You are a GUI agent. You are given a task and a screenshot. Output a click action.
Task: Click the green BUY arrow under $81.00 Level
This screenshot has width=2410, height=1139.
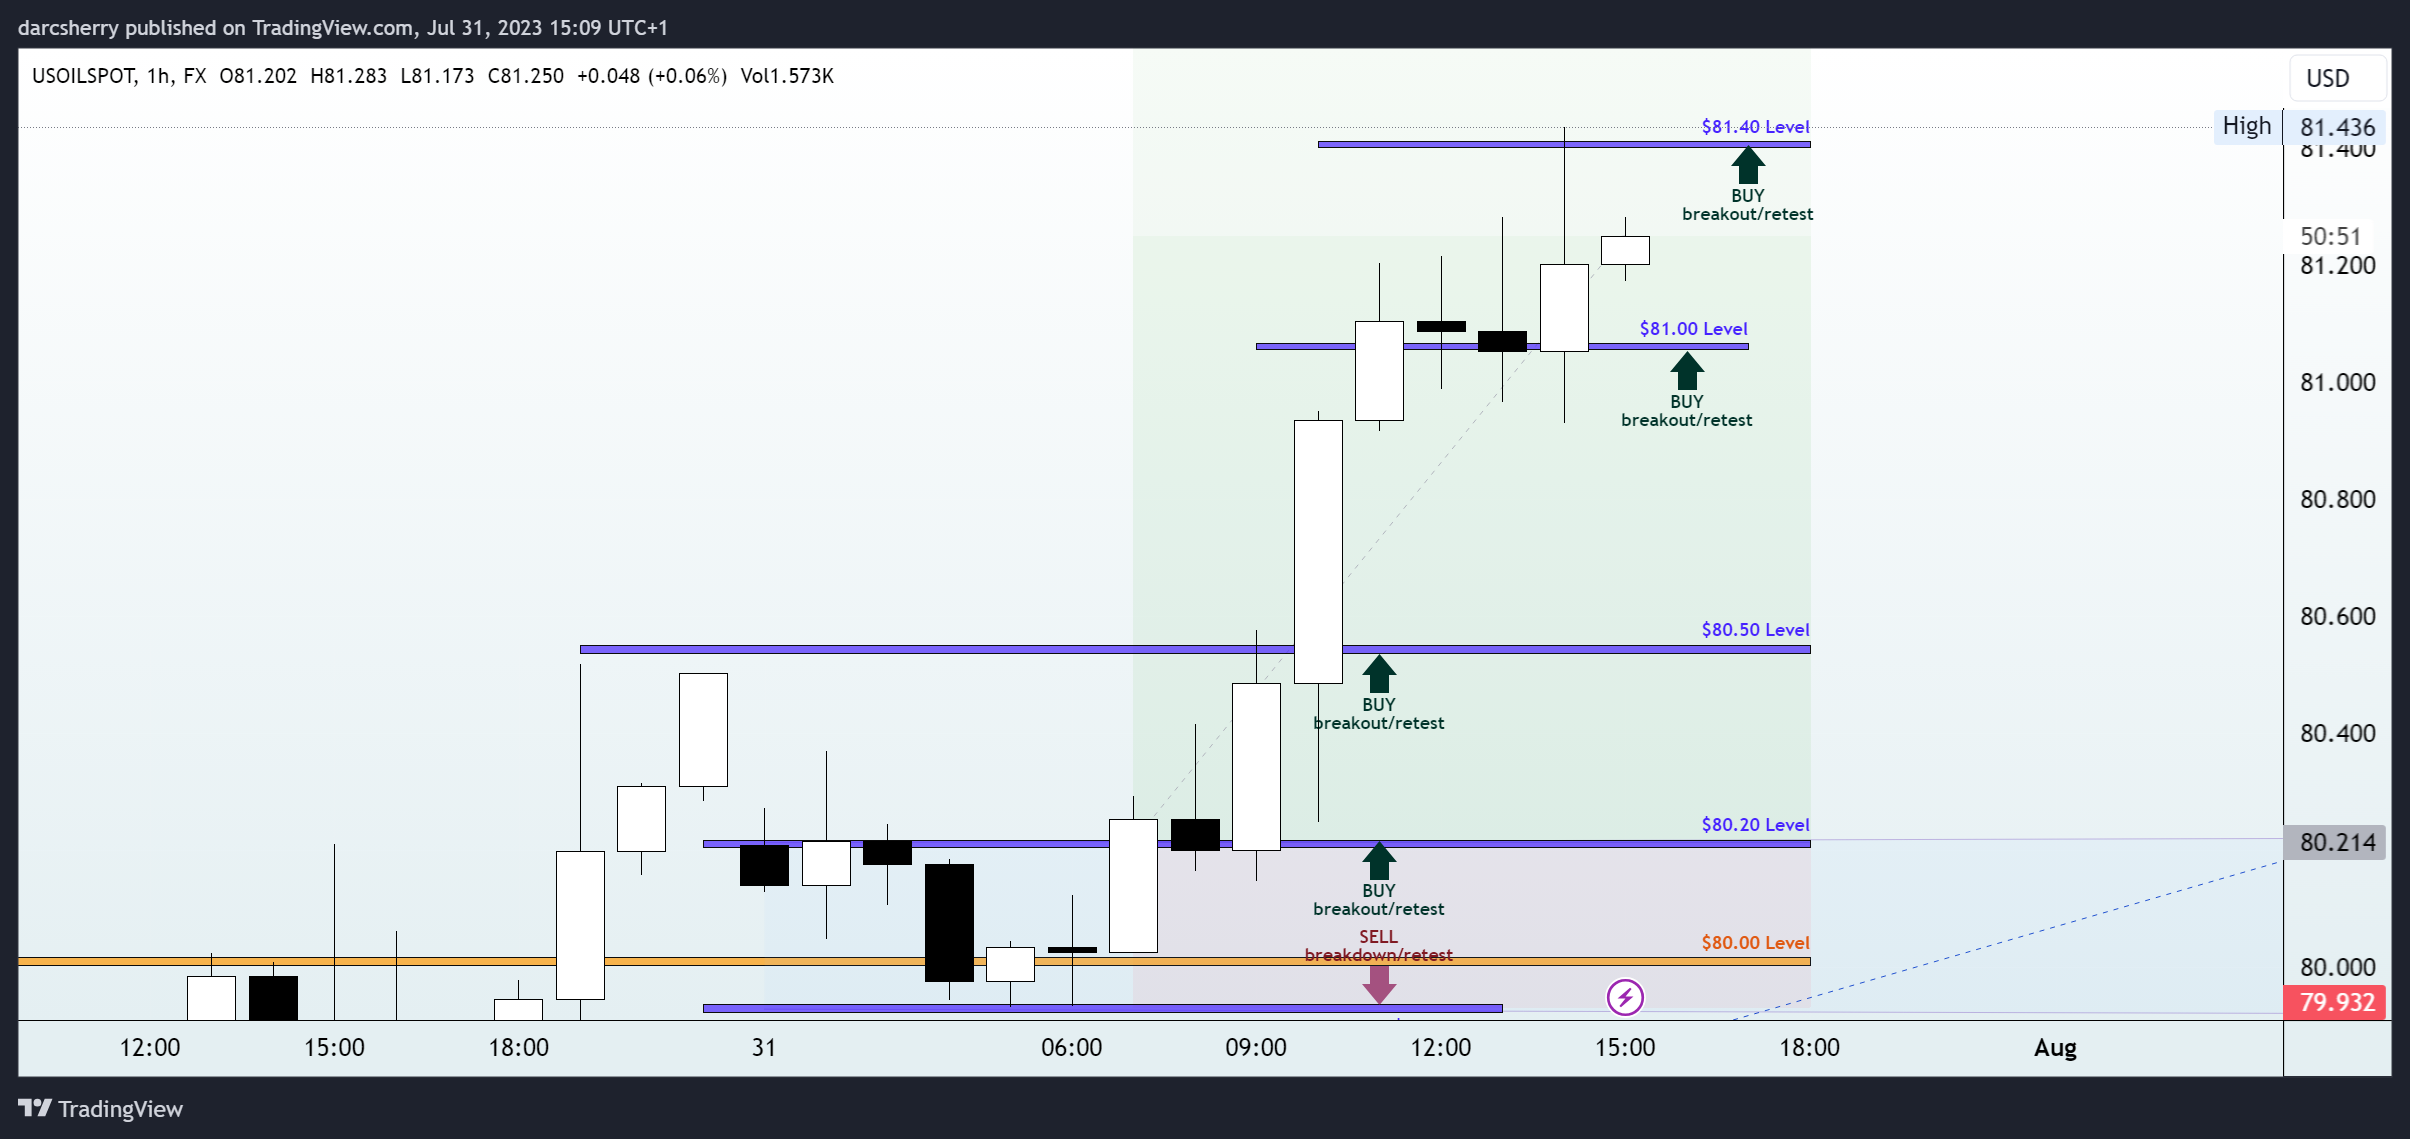click(1686, 371)
